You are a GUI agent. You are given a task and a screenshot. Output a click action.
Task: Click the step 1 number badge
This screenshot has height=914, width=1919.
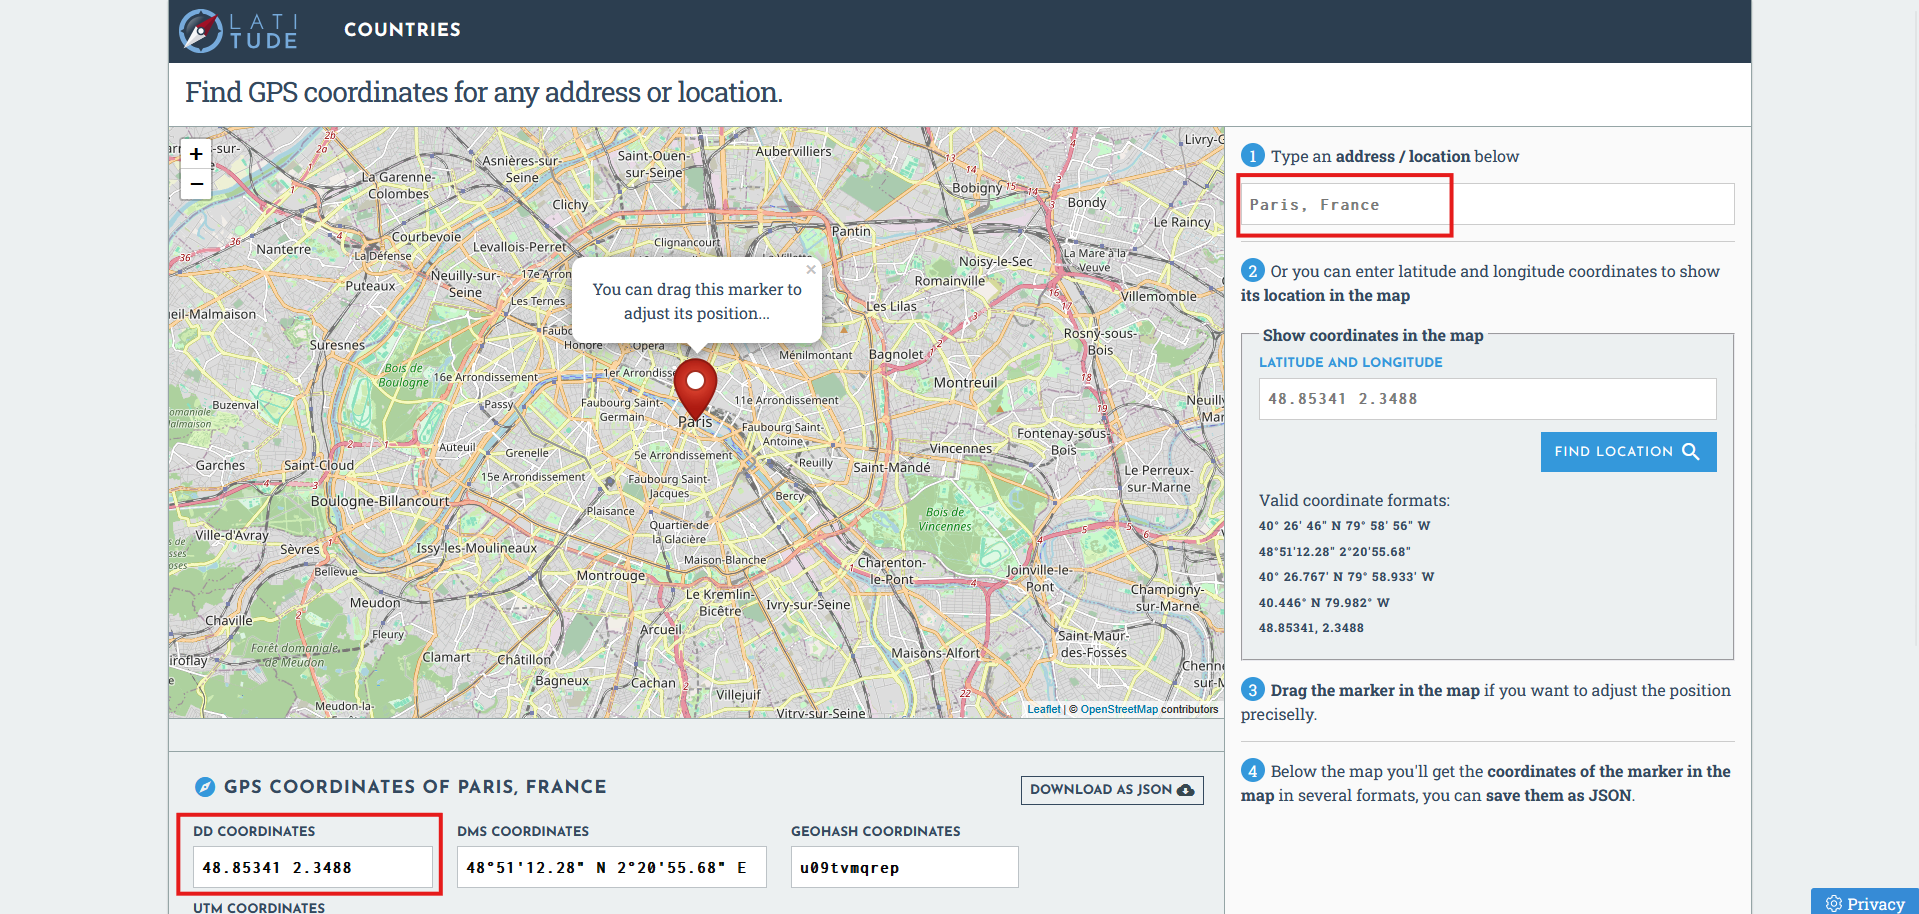pos(1252,156)
